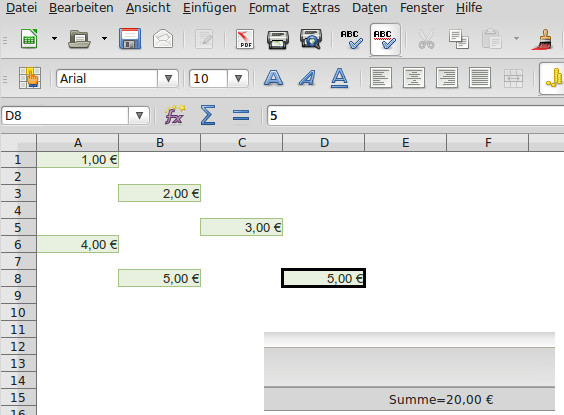Toggle Underline text formatting
This screenshot has width=564, height=415.
(339, 78)
